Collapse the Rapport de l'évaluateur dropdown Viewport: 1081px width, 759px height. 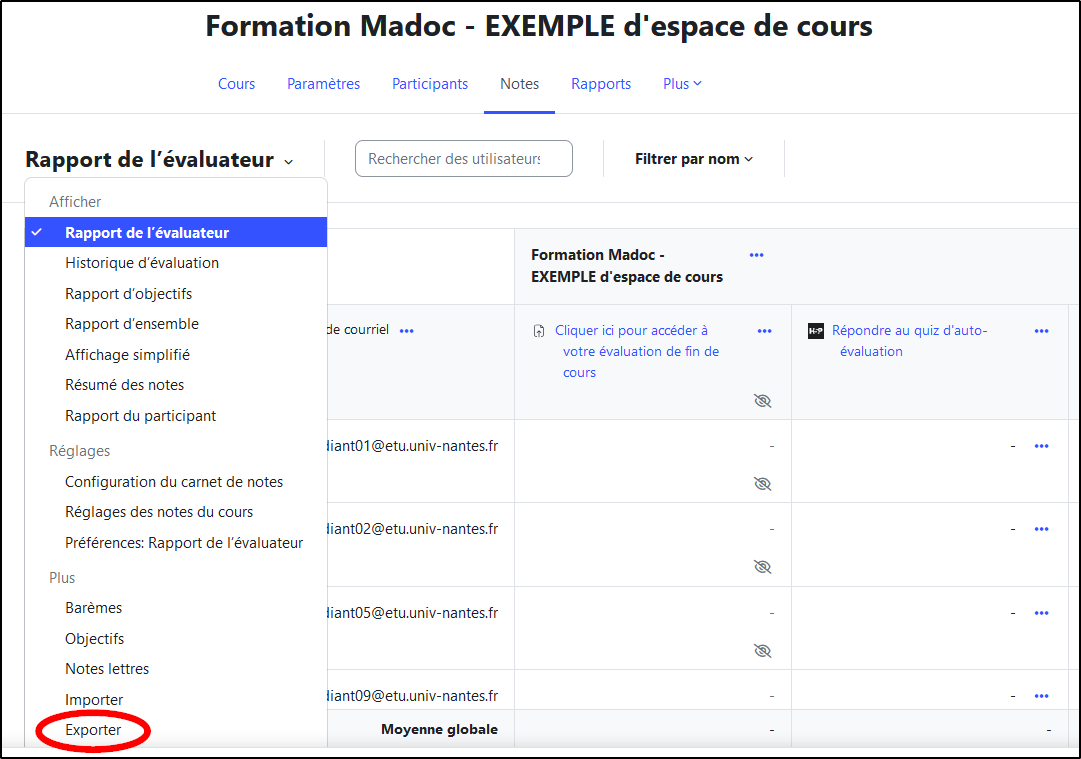160,160
